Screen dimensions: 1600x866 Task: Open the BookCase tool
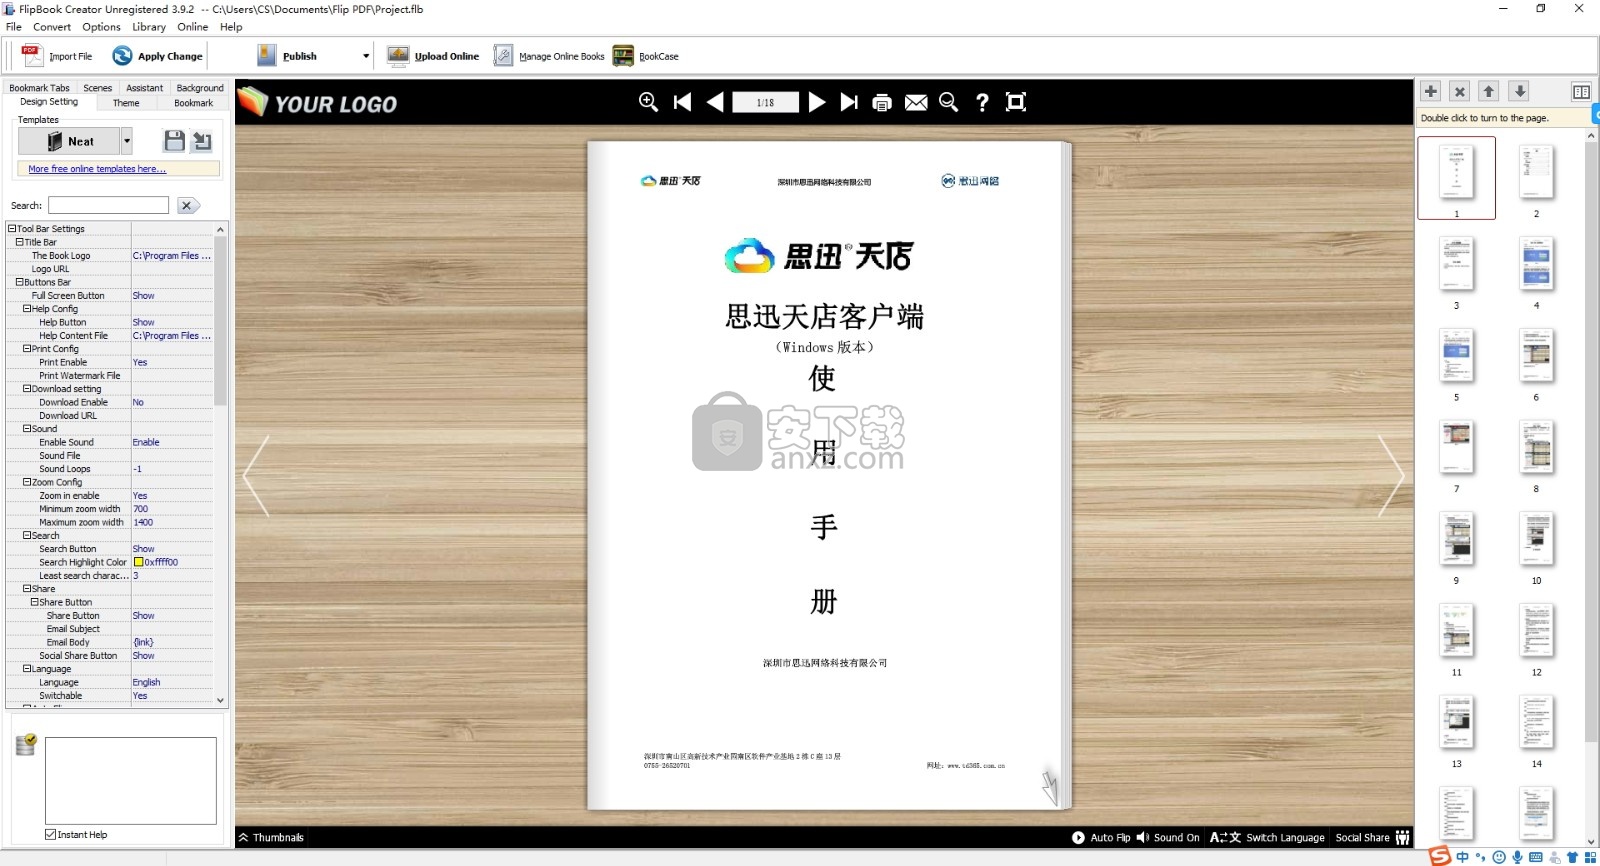tap(646, 56)
